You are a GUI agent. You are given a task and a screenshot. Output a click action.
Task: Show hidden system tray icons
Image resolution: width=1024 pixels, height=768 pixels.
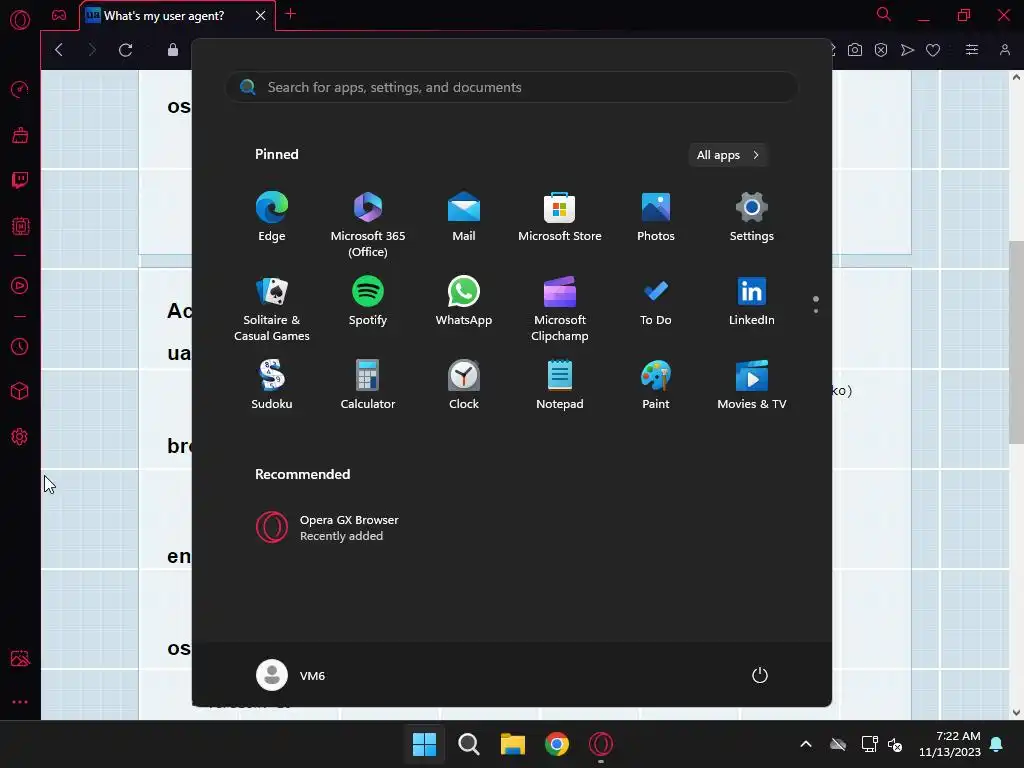(806, 744)
